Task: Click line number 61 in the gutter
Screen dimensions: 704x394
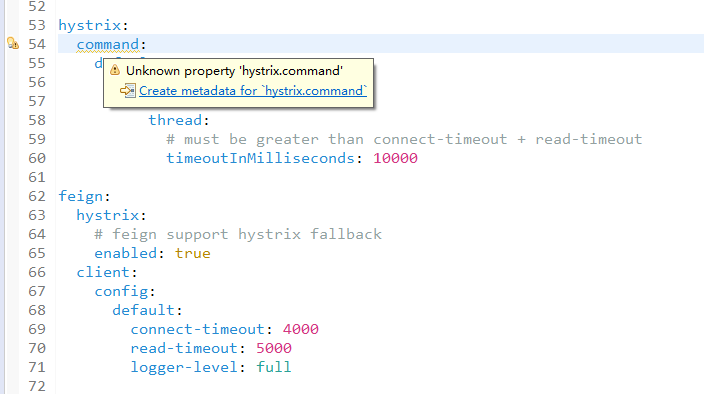Action: 37,177
